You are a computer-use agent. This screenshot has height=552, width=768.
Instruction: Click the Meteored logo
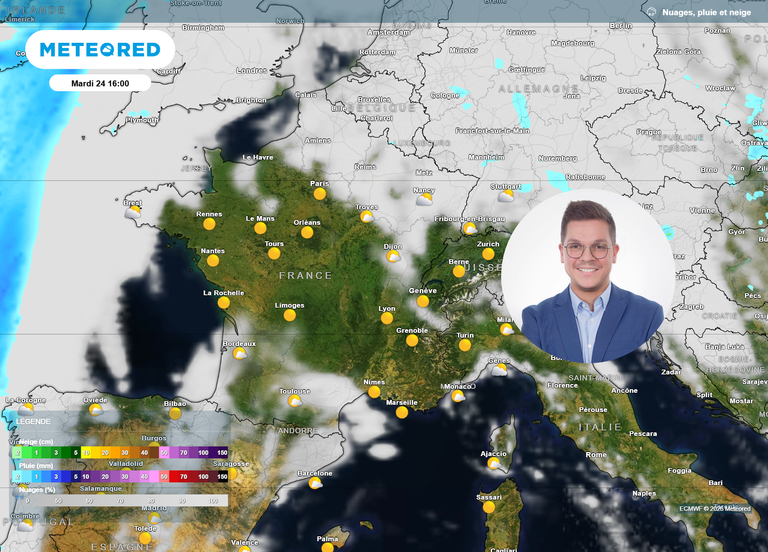pos(100,49)
